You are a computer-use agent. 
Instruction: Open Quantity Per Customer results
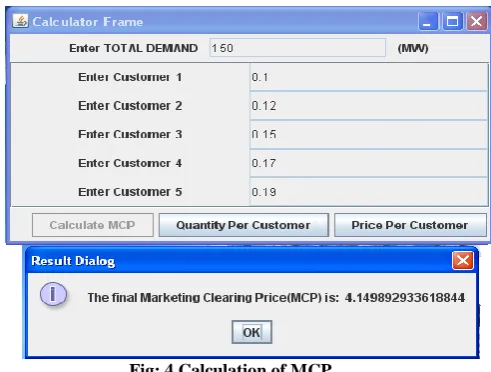pyautogui.click(x=244, y=225)
